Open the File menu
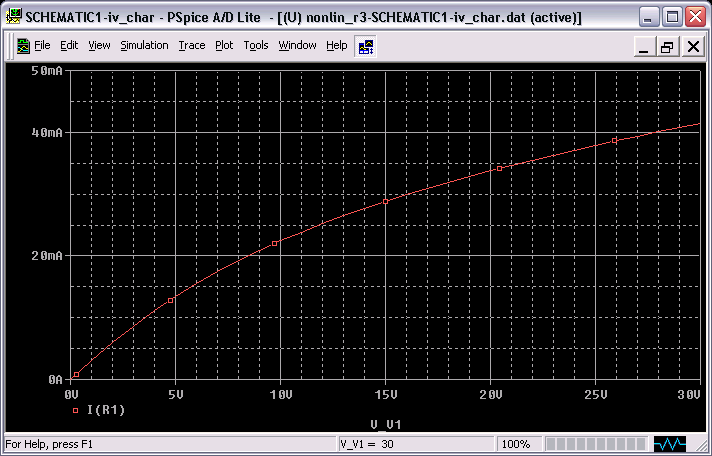The image size is (712, 456). click(x=42, y=45)
